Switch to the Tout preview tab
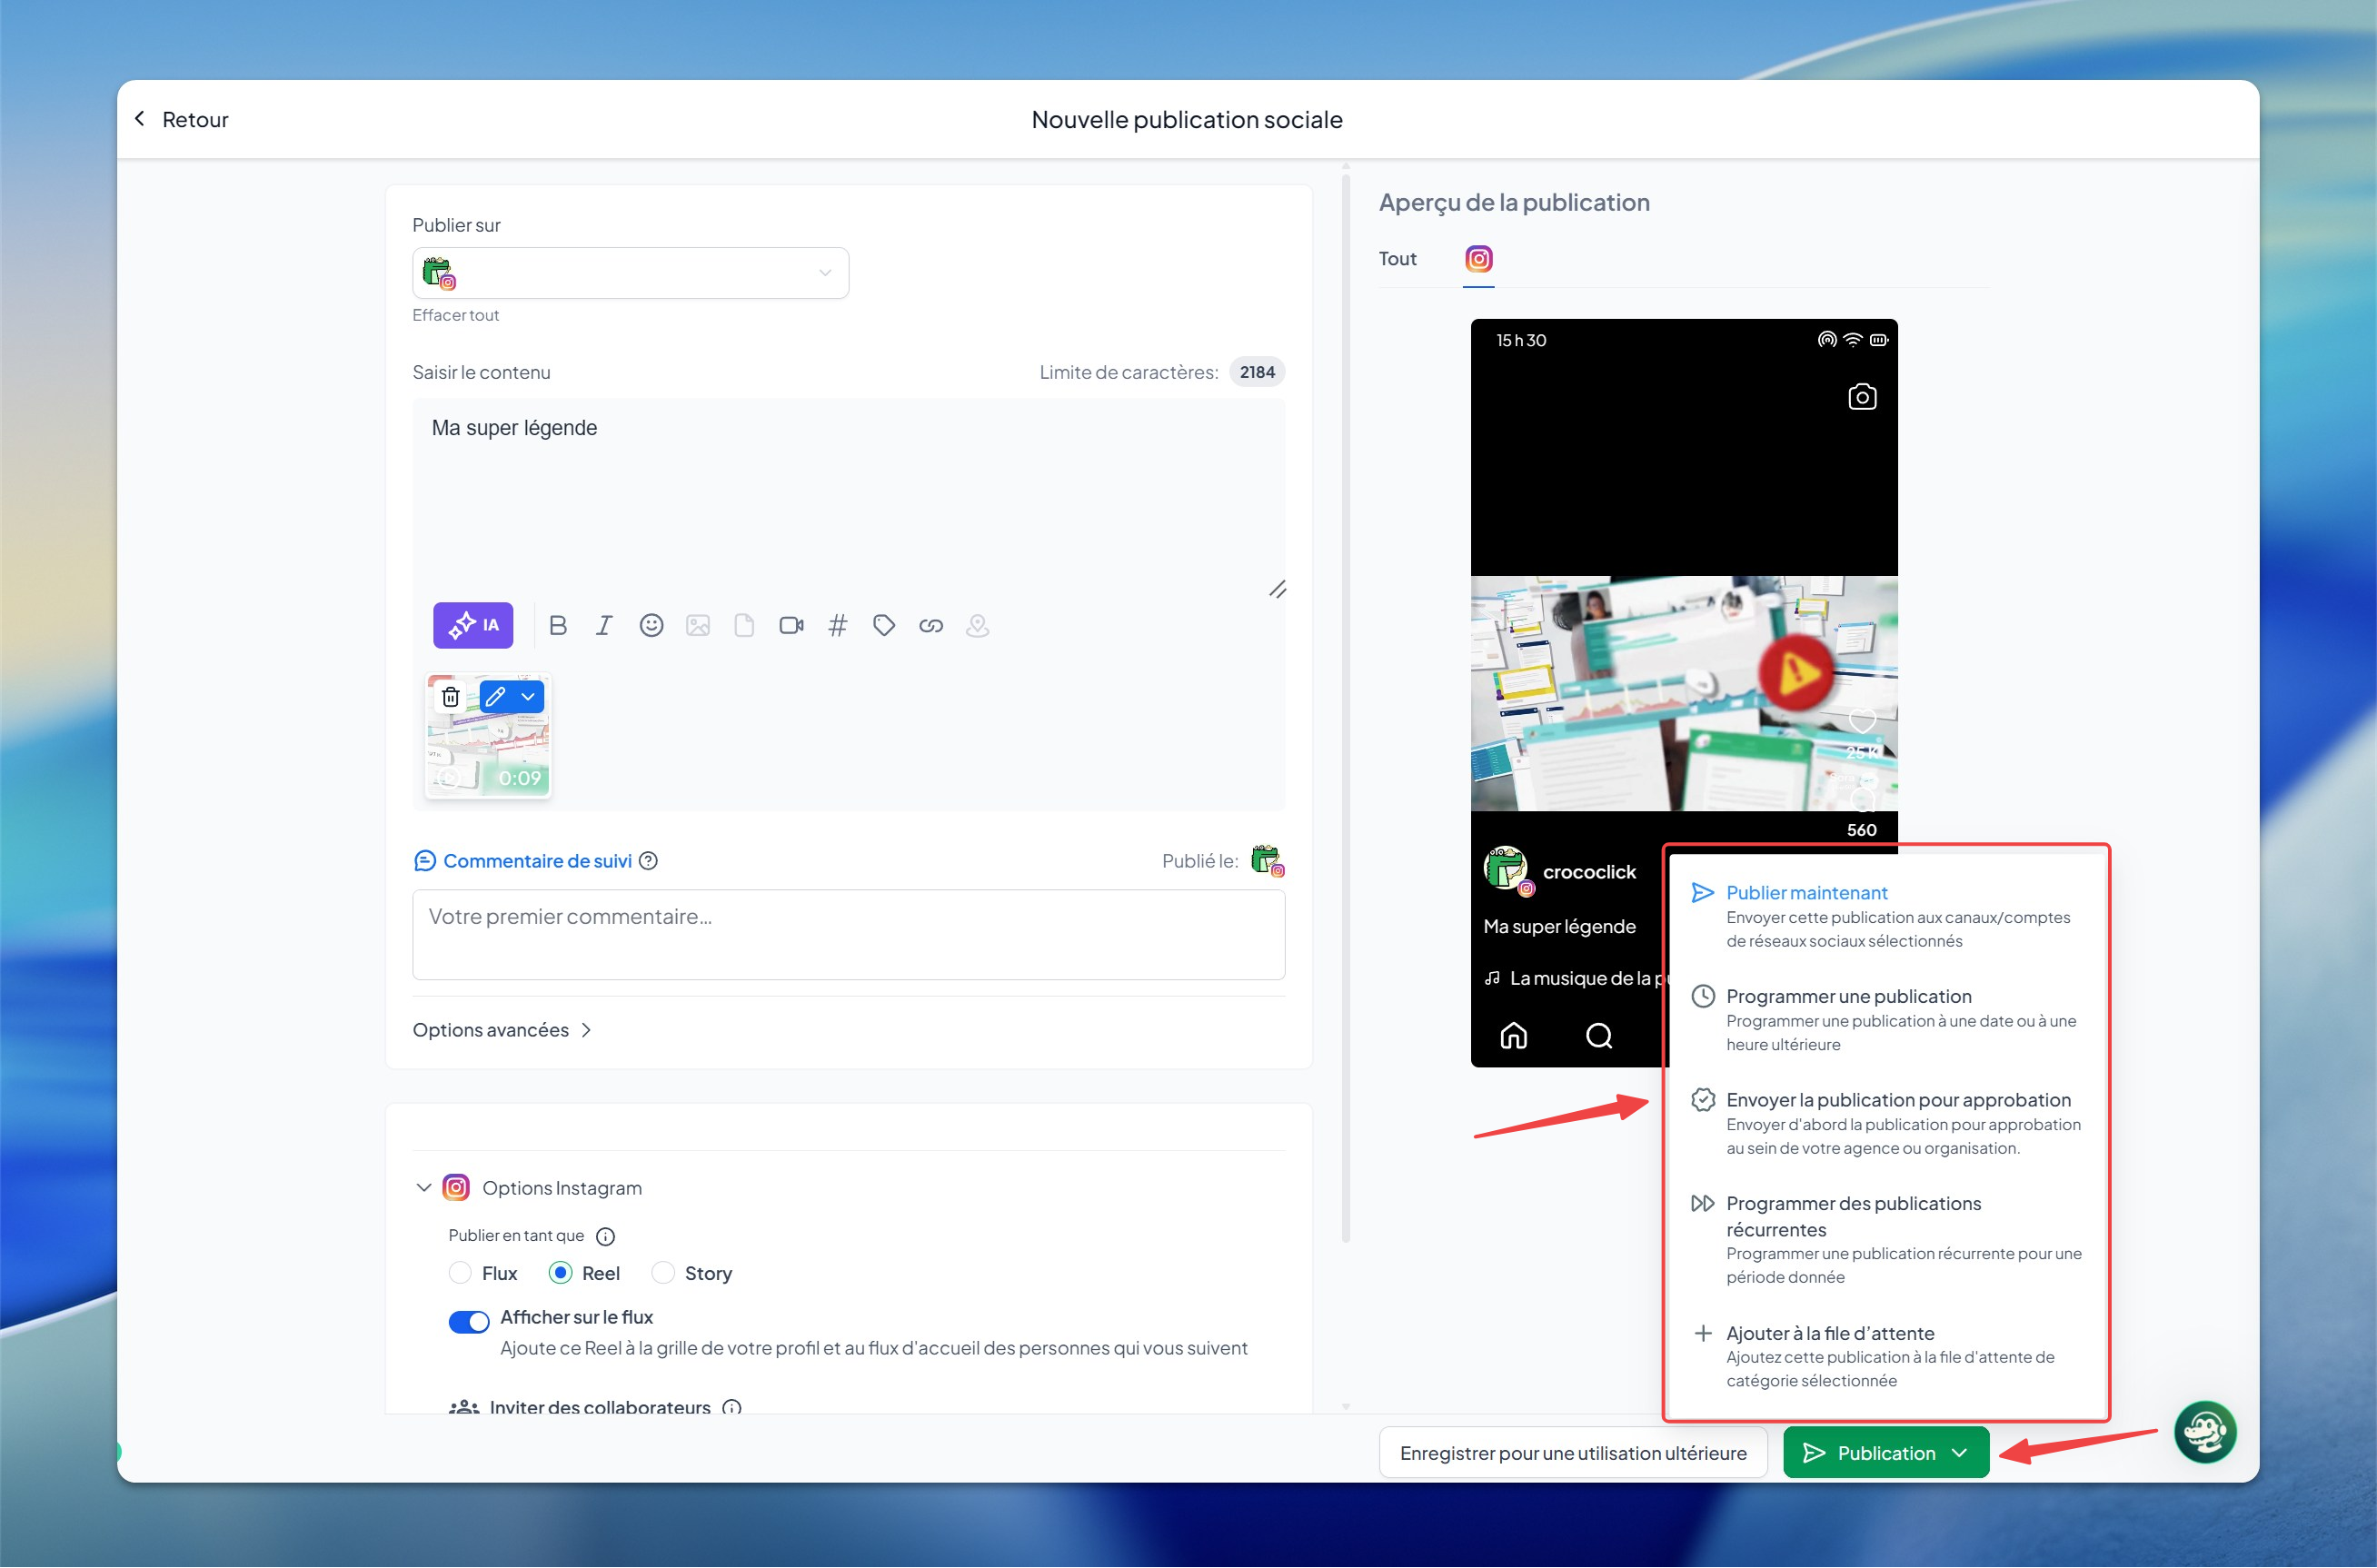Image resolution: width=2377 pixels, height=1568 pixels. 1397,259
